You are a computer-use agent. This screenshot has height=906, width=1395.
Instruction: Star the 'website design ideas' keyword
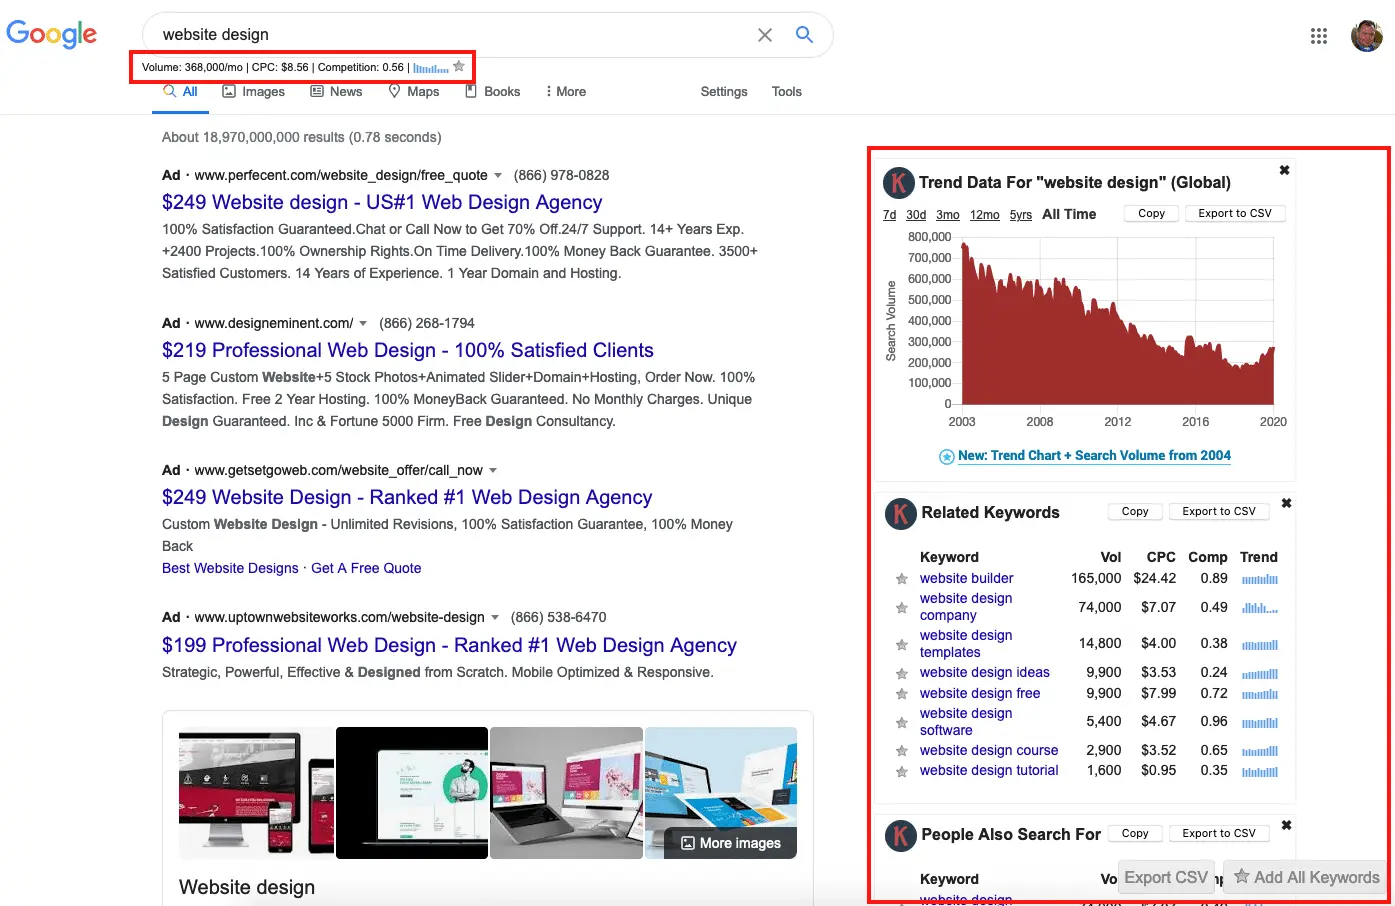coord(902,674)
